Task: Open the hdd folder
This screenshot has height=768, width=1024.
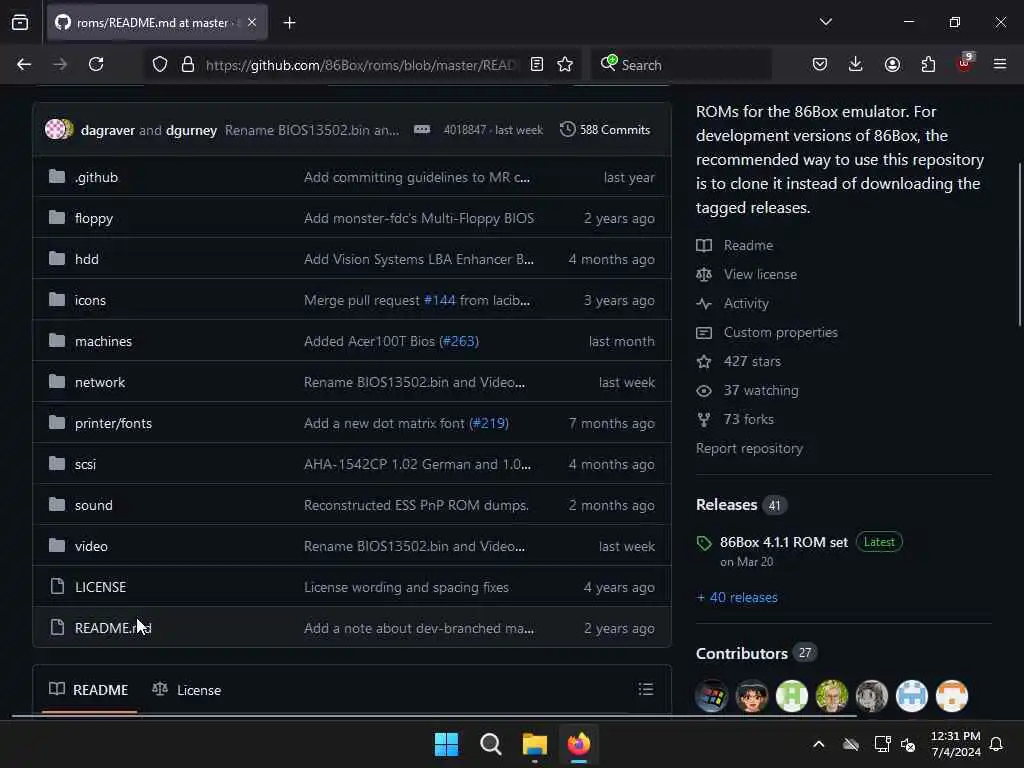Action: 87,259
